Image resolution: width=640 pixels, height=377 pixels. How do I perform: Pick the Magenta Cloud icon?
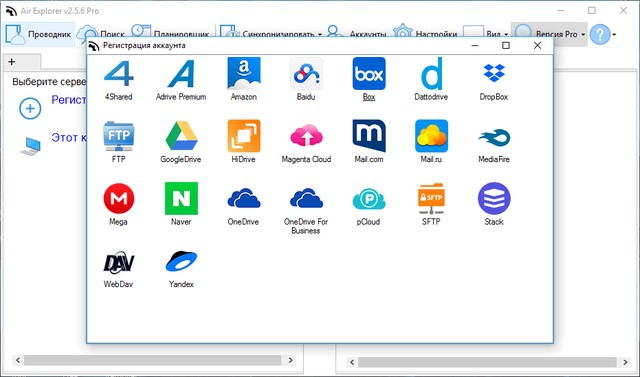pyautogui.click(x=306, y=136)
